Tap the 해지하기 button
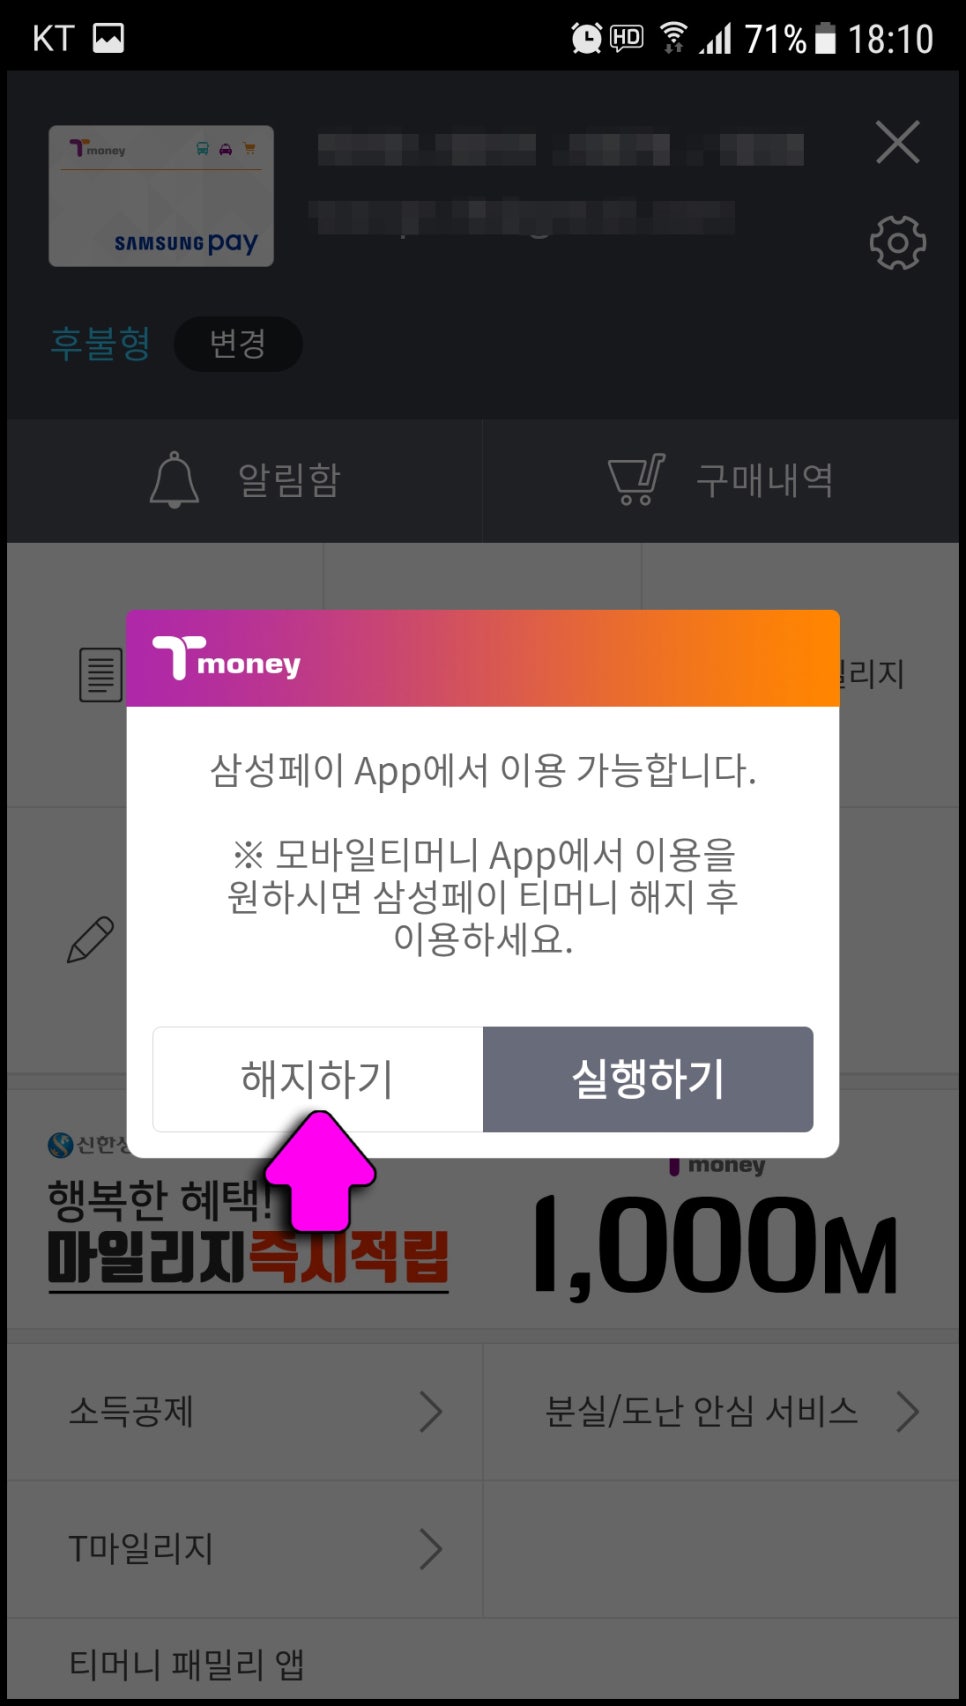 [318, 1079]
